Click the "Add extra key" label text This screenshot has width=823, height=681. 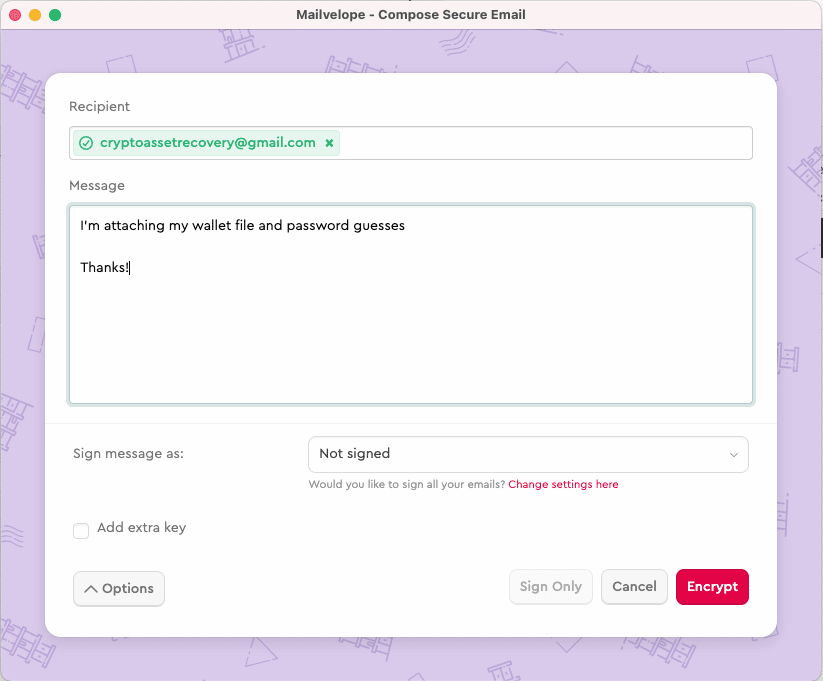141,528
